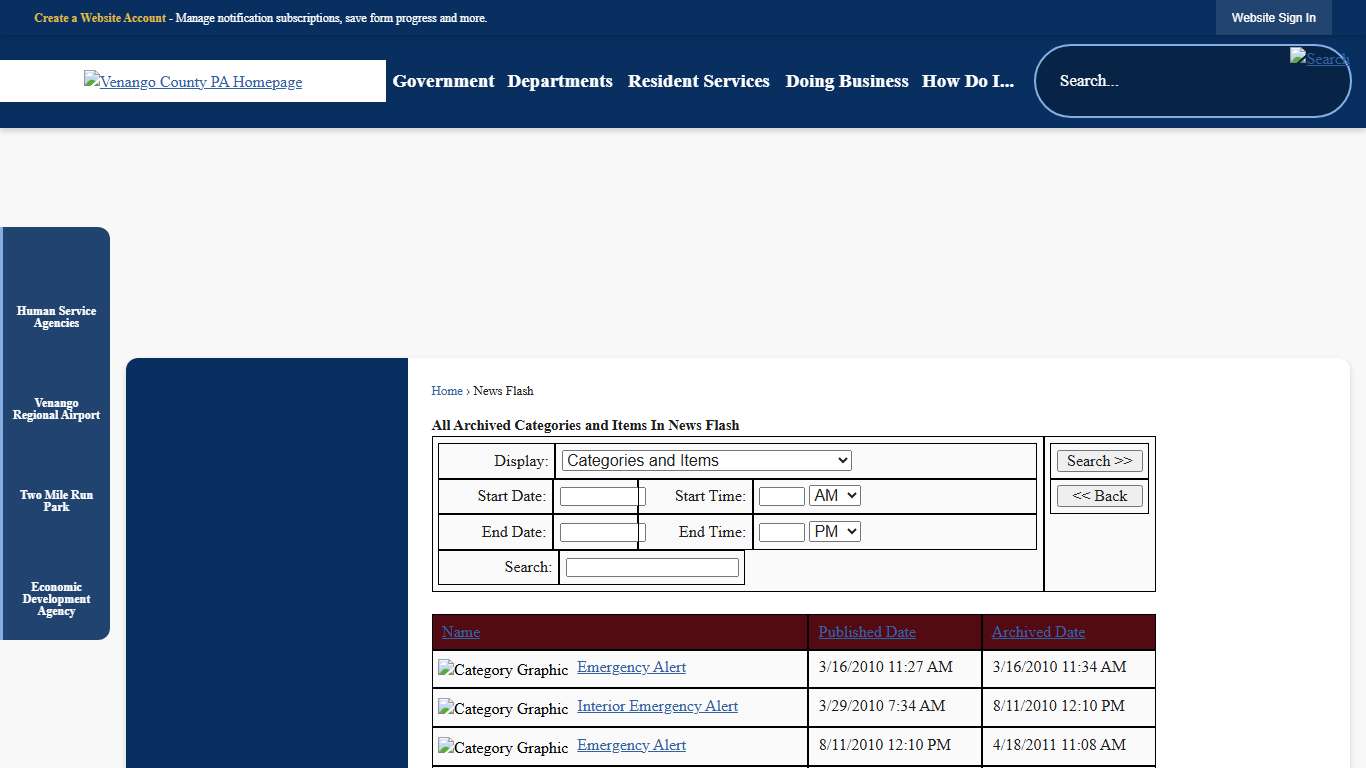Open the Government menu
1366x768 pixels.
443,81
